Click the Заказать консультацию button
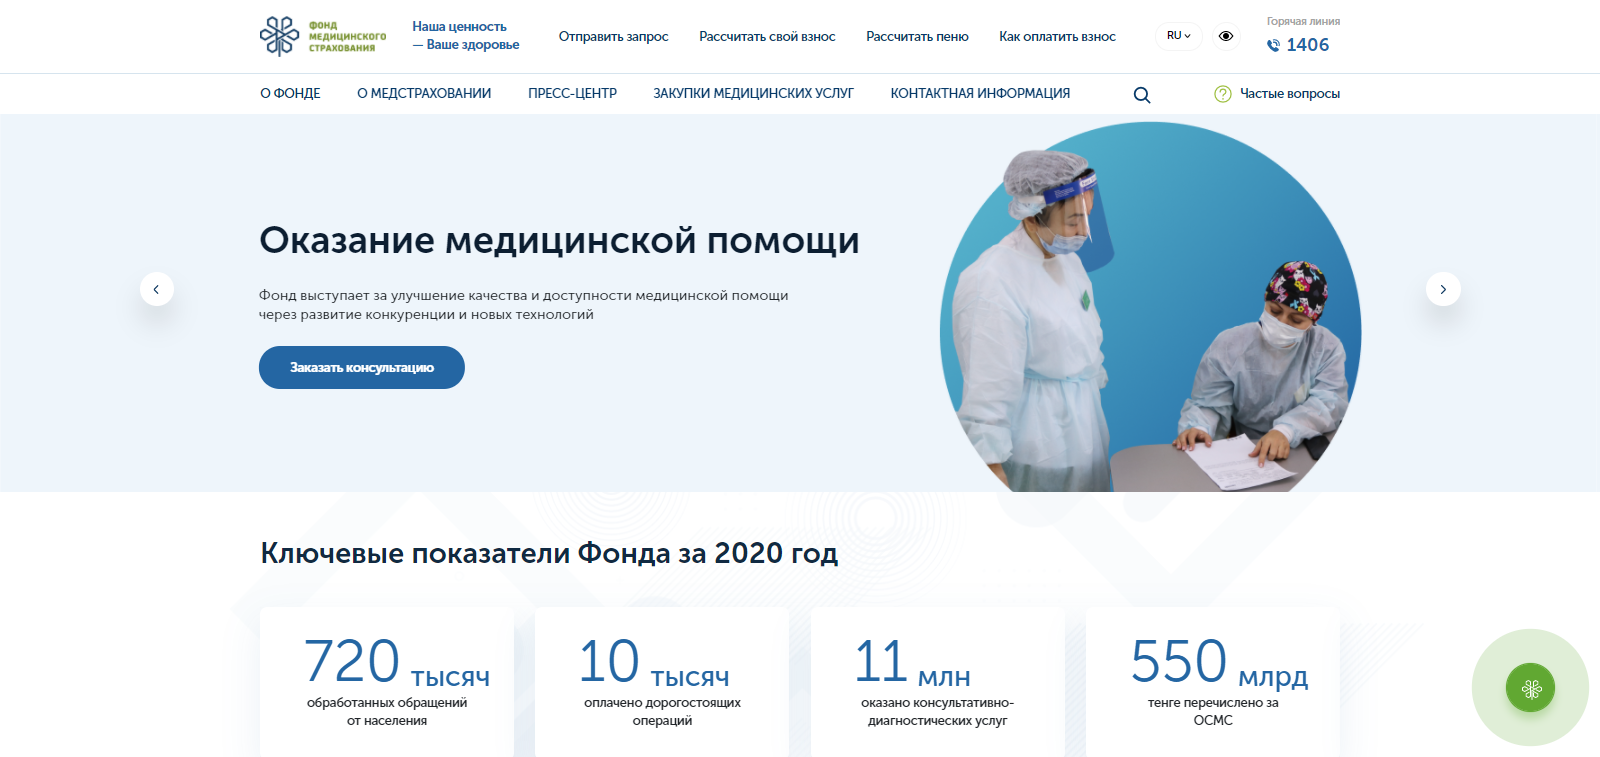This screenshot has height=757, width=1600. [x=362, y=367]
